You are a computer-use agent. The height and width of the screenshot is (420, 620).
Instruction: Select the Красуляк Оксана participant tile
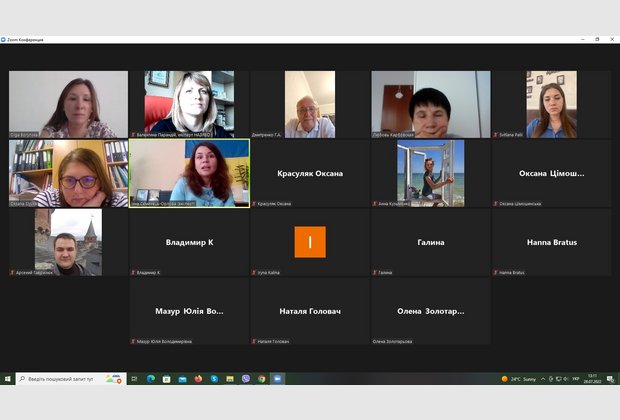coord(310,173)
